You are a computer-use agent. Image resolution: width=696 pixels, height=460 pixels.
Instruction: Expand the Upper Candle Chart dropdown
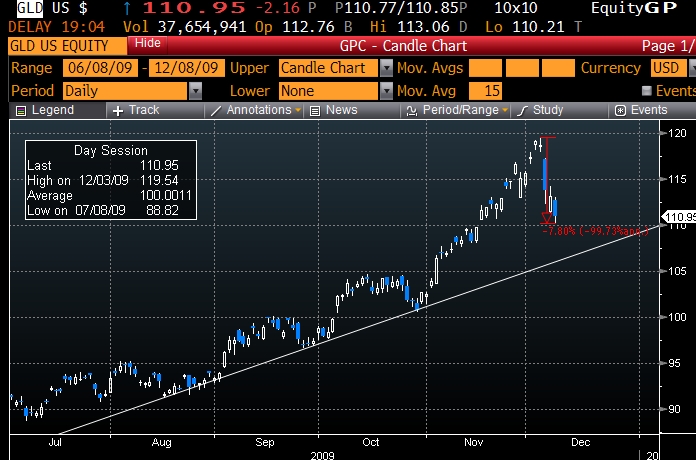[386, 68]
